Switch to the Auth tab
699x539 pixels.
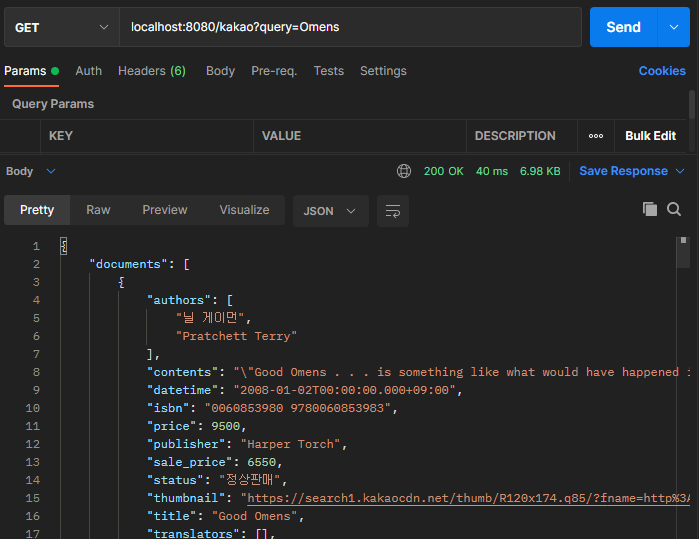tap(89, 71)
